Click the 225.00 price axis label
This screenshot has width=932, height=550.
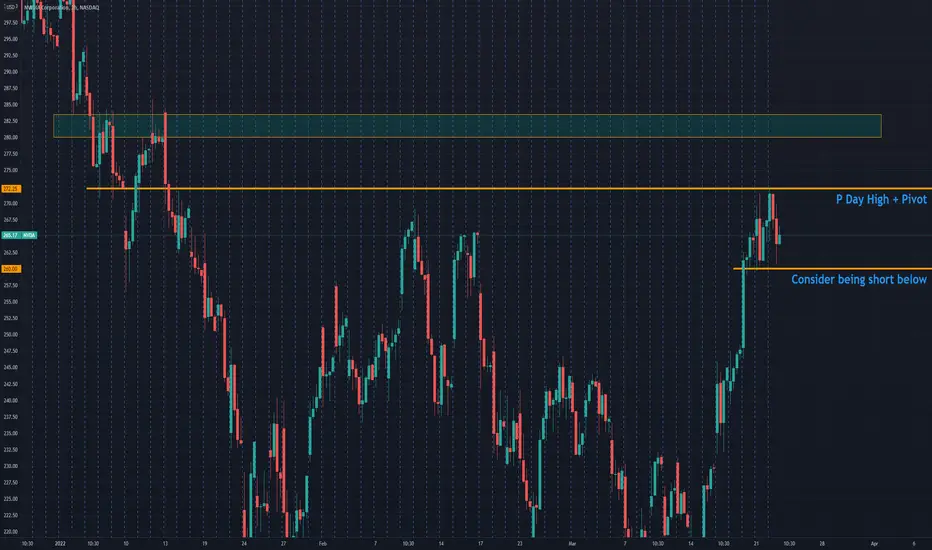(11, 499)
